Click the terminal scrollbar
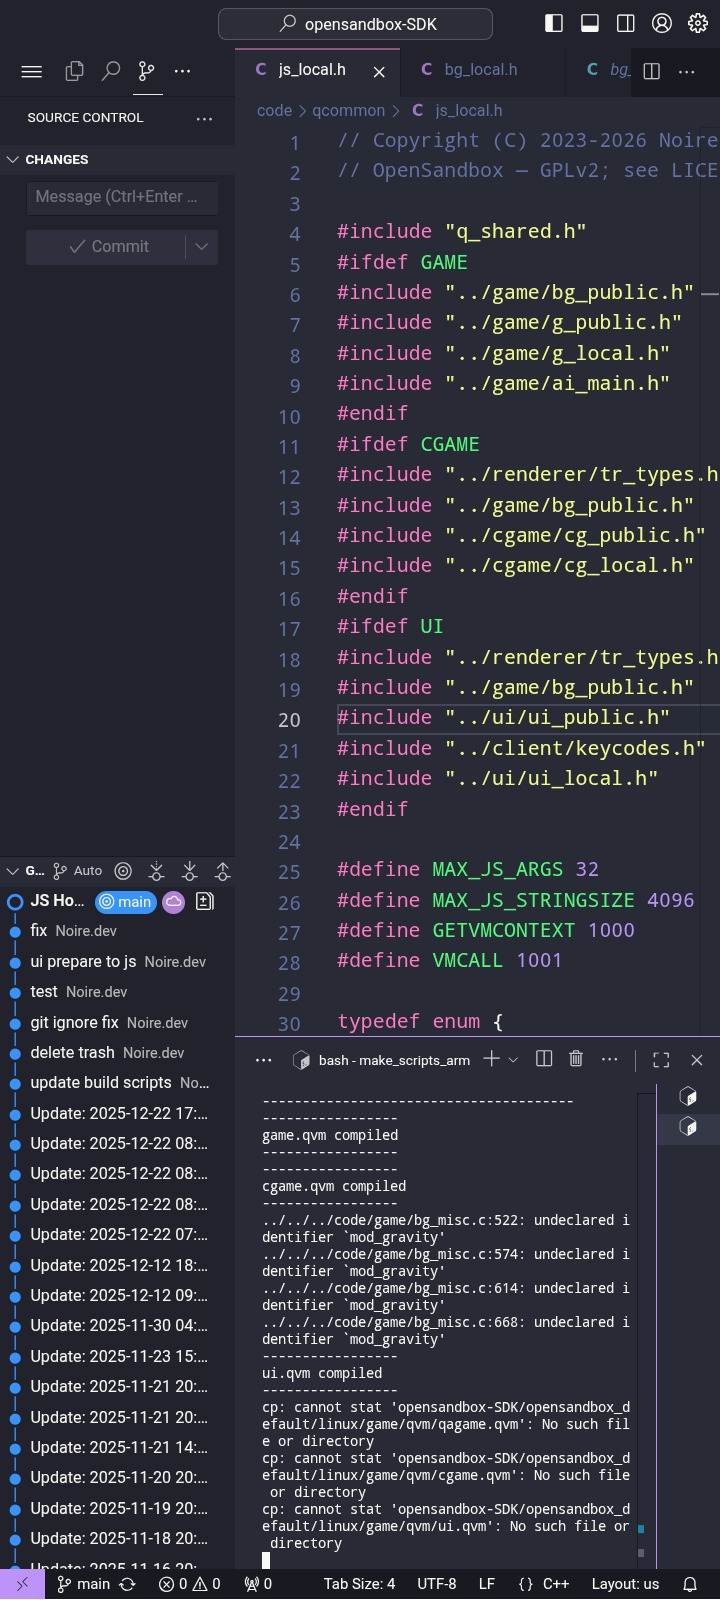Viewport: 720px width, 1600px height. click(x=641, y=1320)
